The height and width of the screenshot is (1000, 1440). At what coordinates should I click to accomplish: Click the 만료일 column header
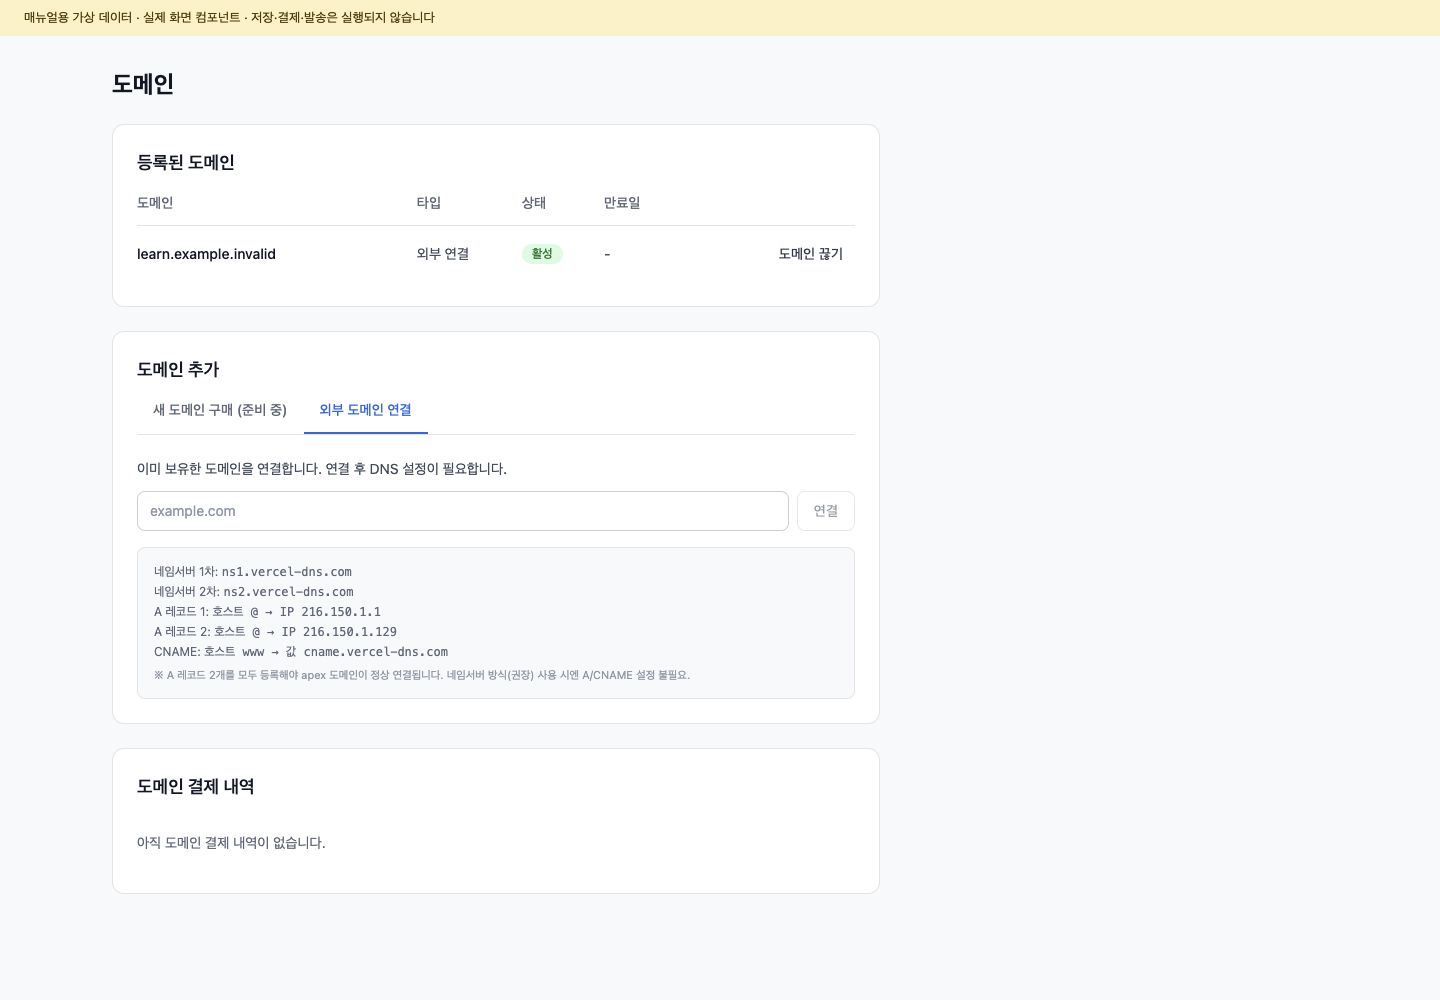pyautogui.click(x=622, y=203)
